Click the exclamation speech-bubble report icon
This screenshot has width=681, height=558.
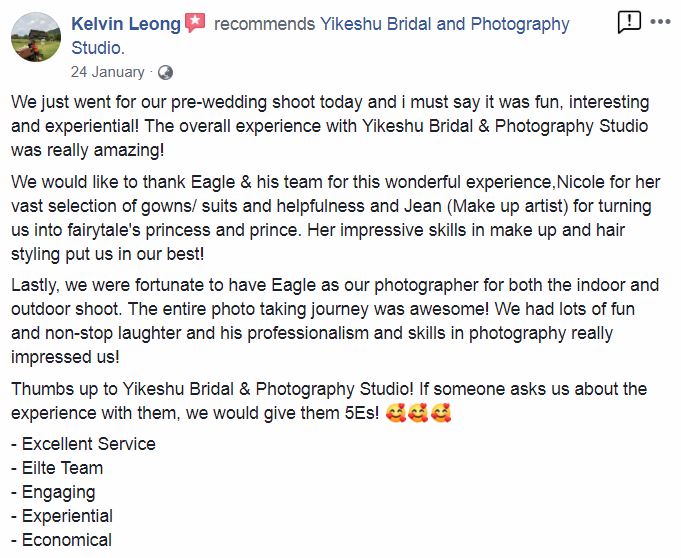[x=629, y=22]
